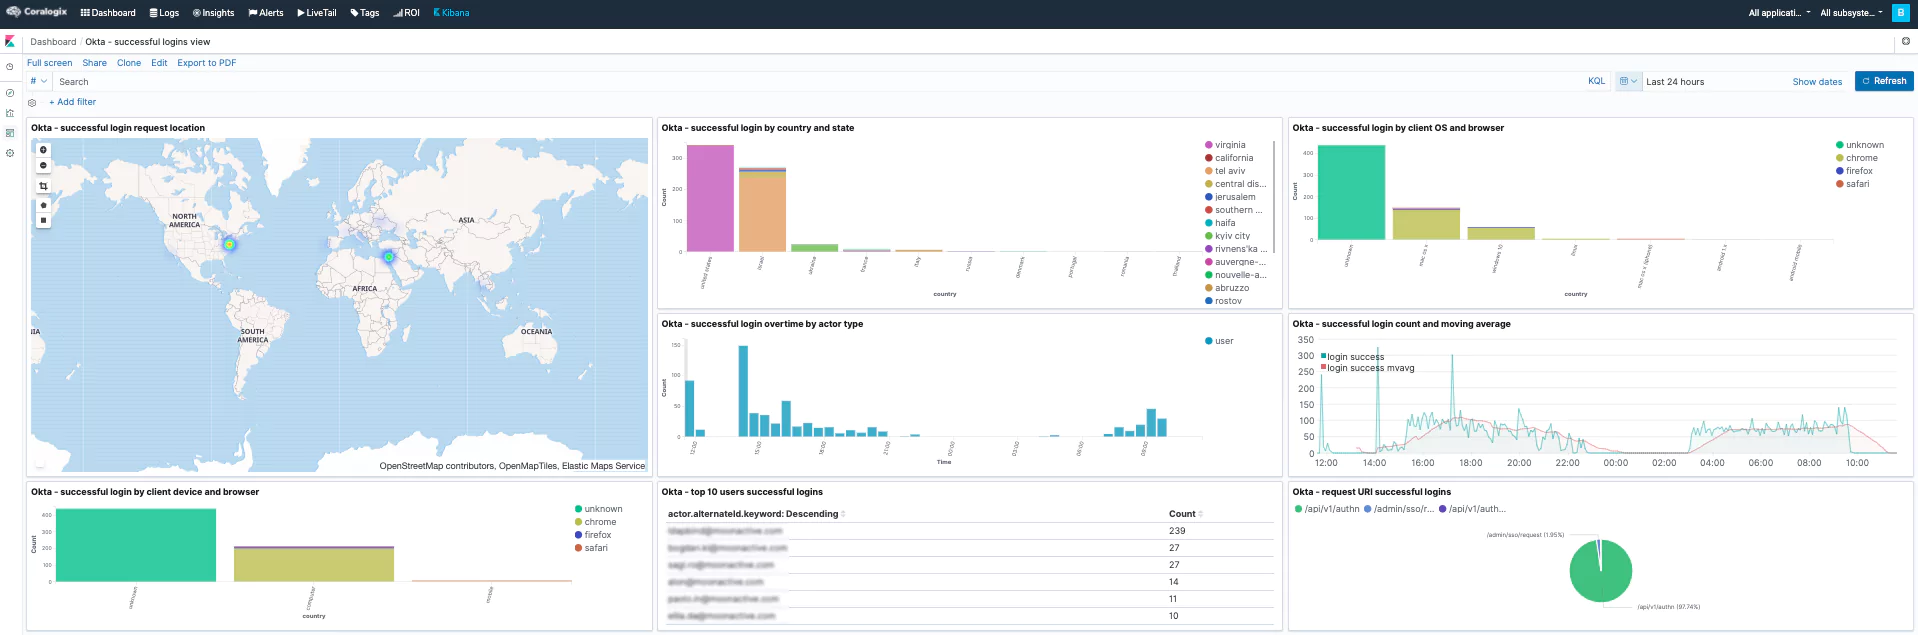Toggle tel aviv legend series

coord(1225,171)
